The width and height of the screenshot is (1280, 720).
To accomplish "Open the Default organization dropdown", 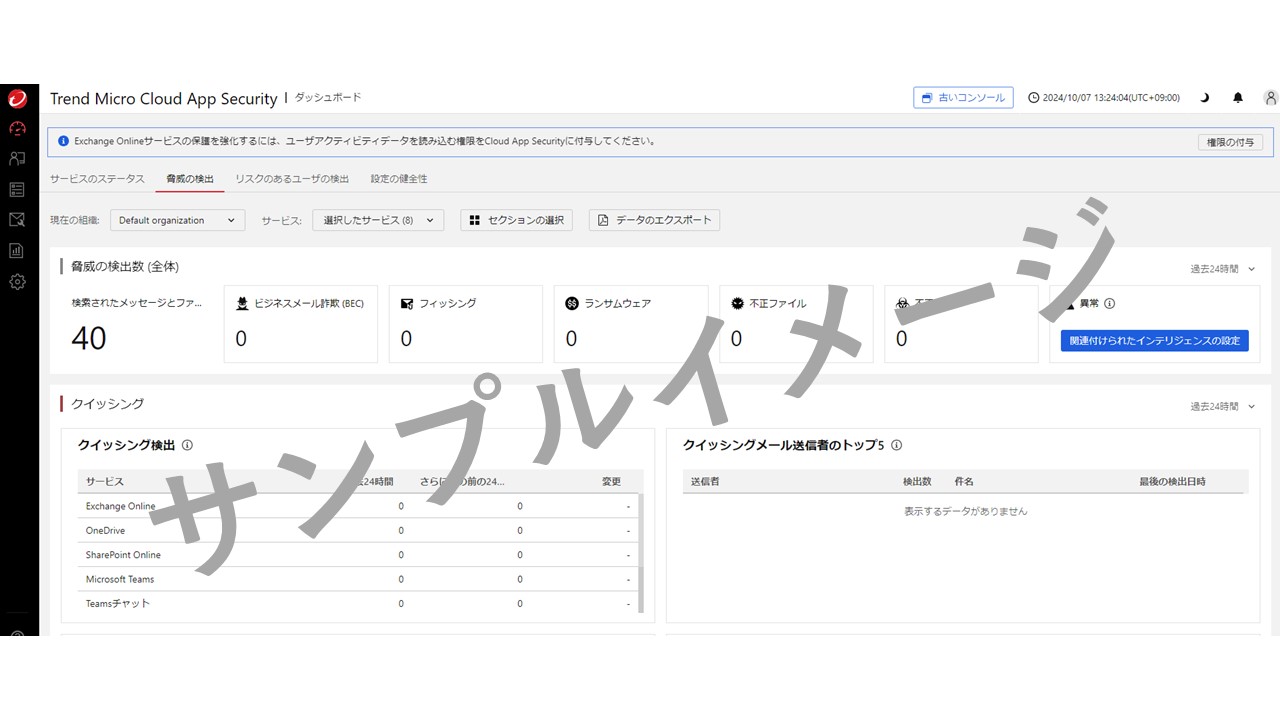I will (177, 220).
